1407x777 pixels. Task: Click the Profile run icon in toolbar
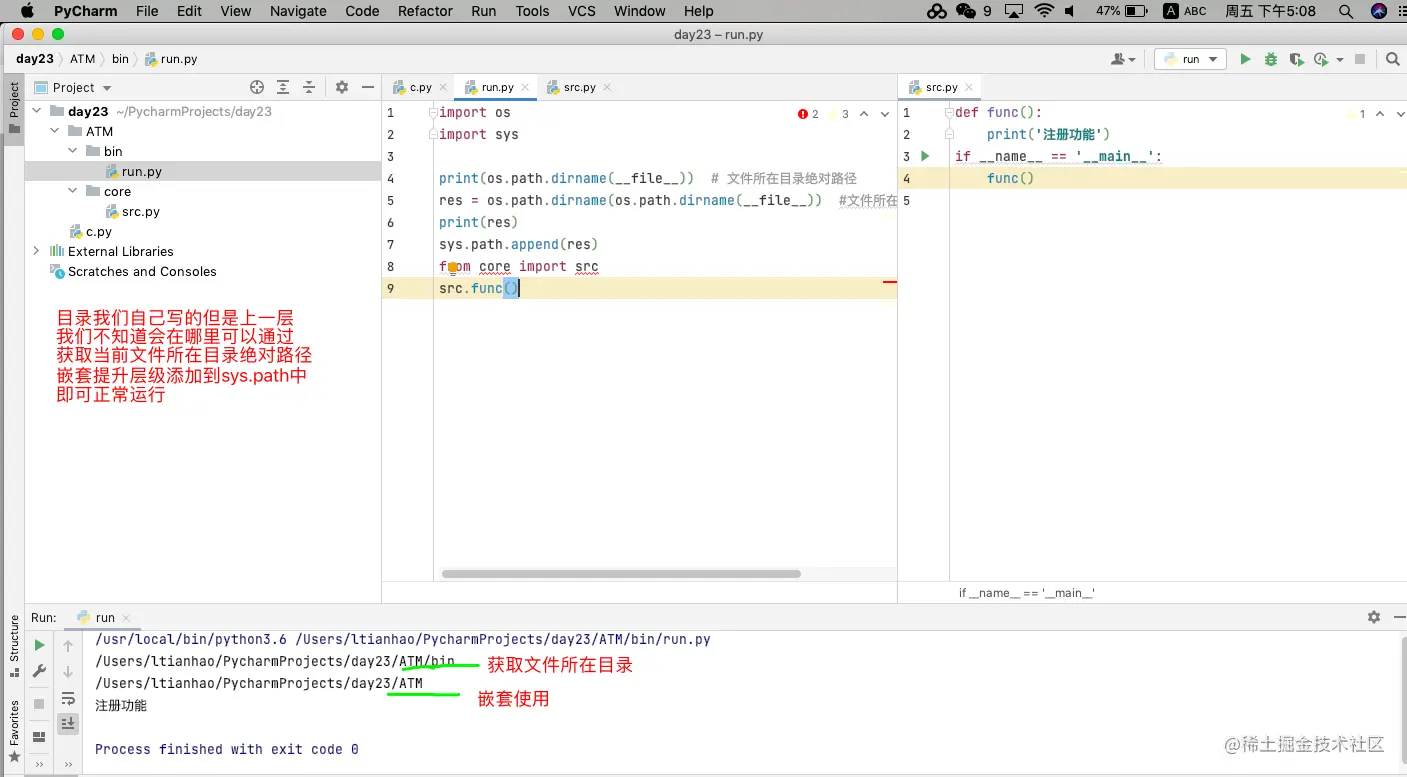1321,59
